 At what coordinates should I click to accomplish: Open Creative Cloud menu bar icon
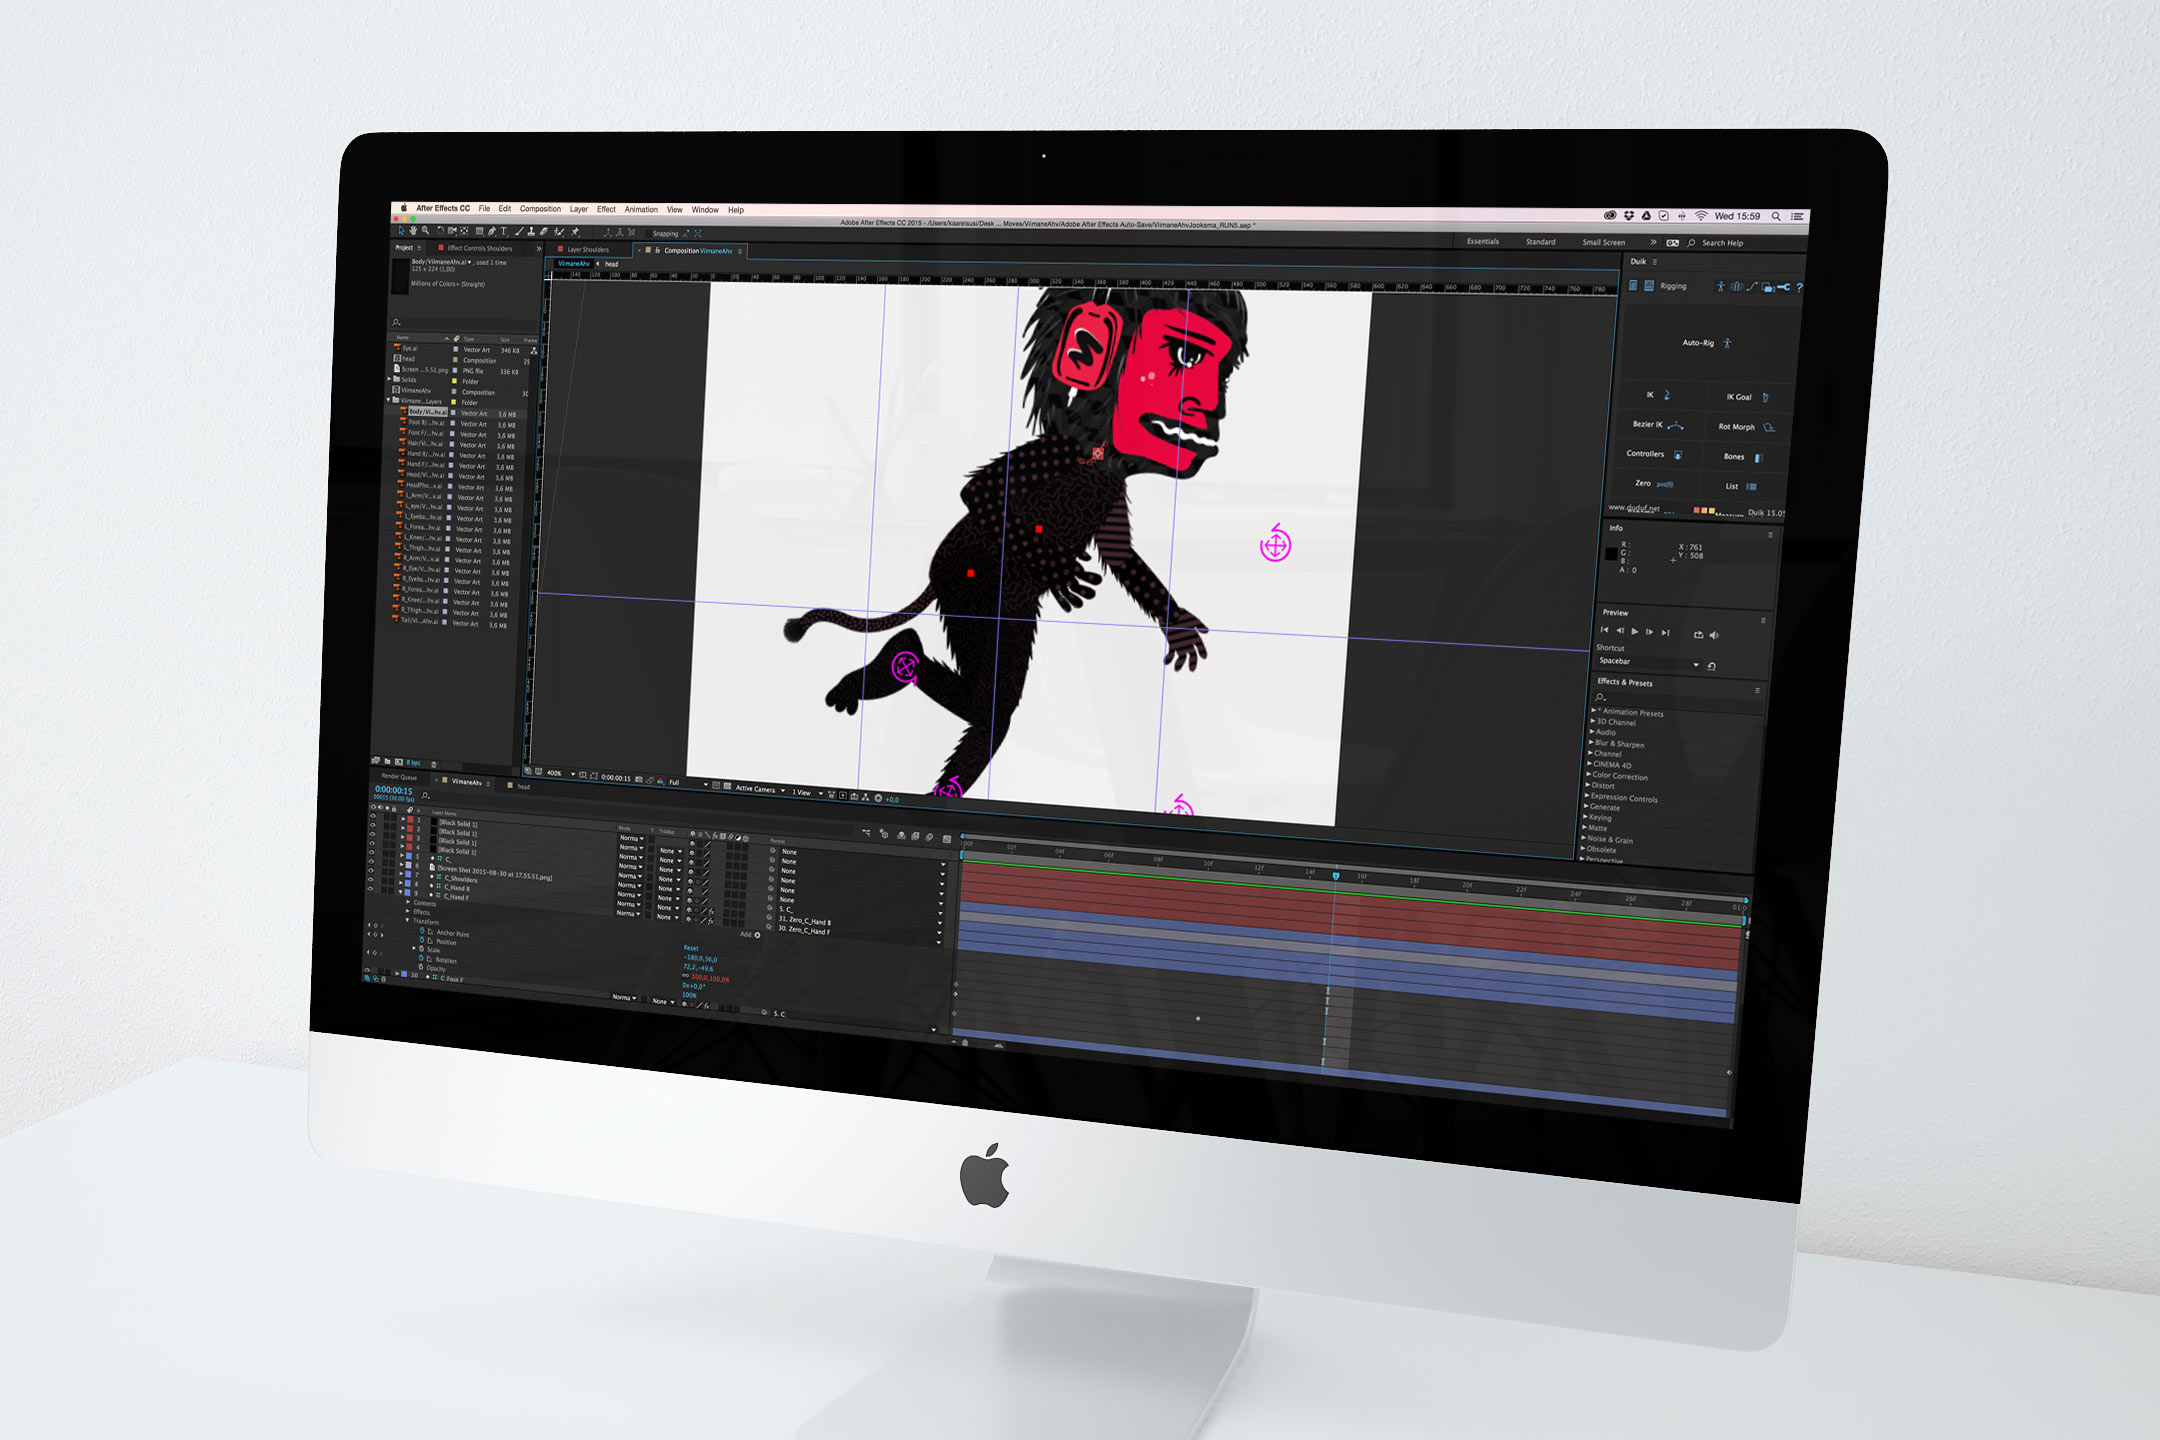[1610, 215]
